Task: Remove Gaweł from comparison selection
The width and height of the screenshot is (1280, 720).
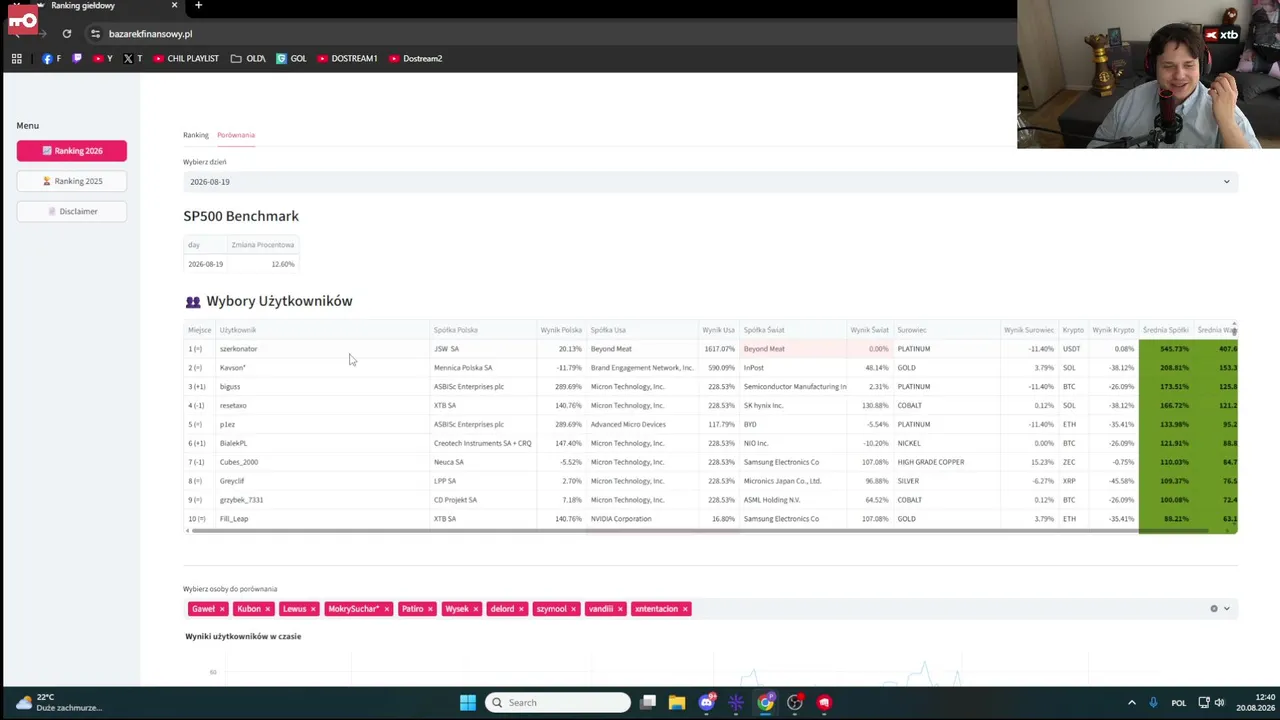Action: (222, 609)
